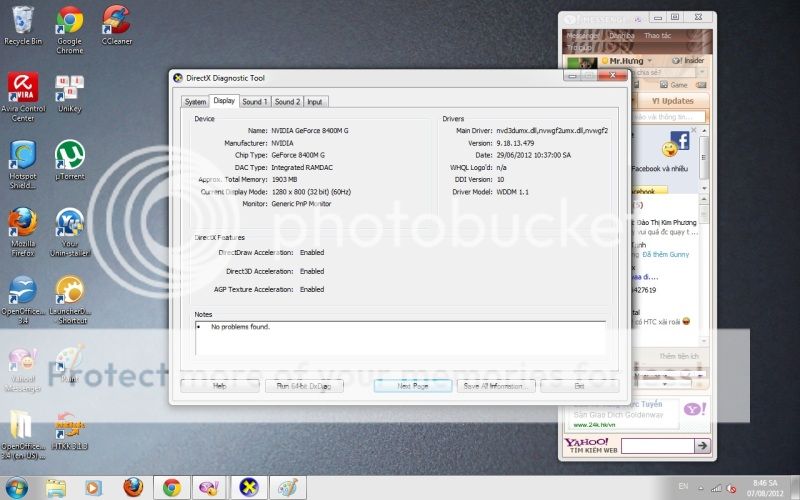
Task: Open the Danh bạ menu
Action: [621, 36]
